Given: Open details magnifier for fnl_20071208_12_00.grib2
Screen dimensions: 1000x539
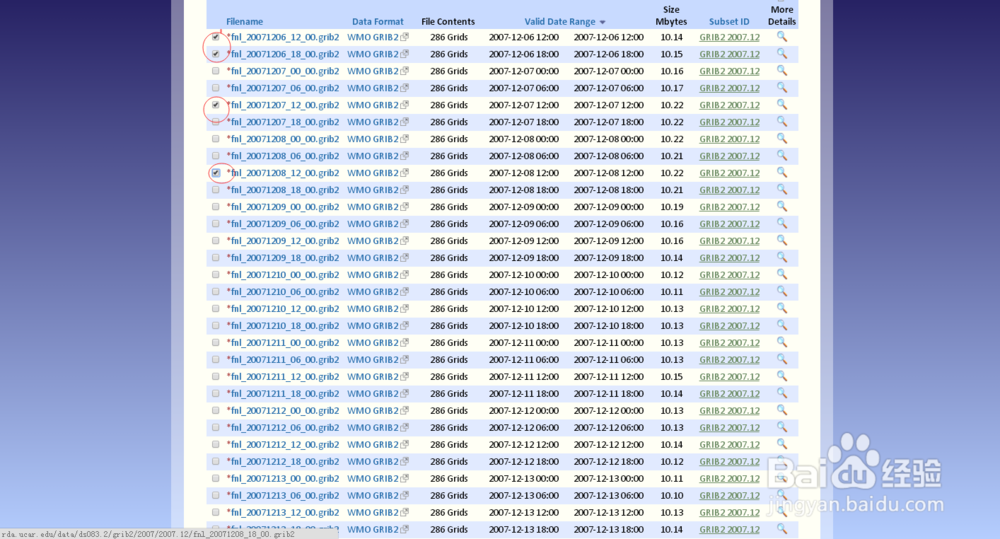Looking at the screenshot, I should point(782,172).
